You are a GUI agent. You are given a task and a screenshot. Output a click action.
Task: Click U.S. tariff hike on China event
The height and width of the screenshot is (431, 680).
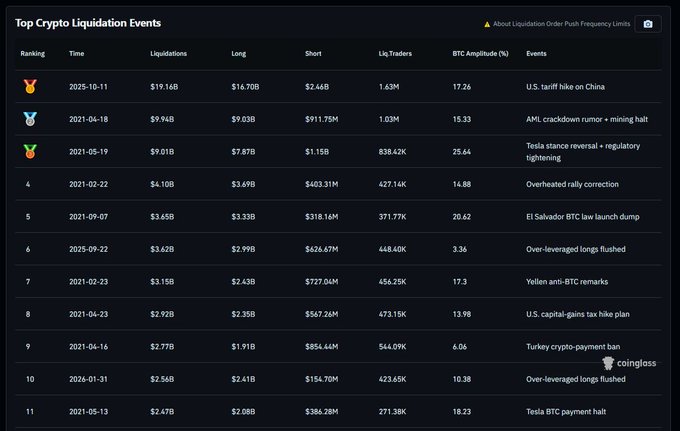(565, 87)
